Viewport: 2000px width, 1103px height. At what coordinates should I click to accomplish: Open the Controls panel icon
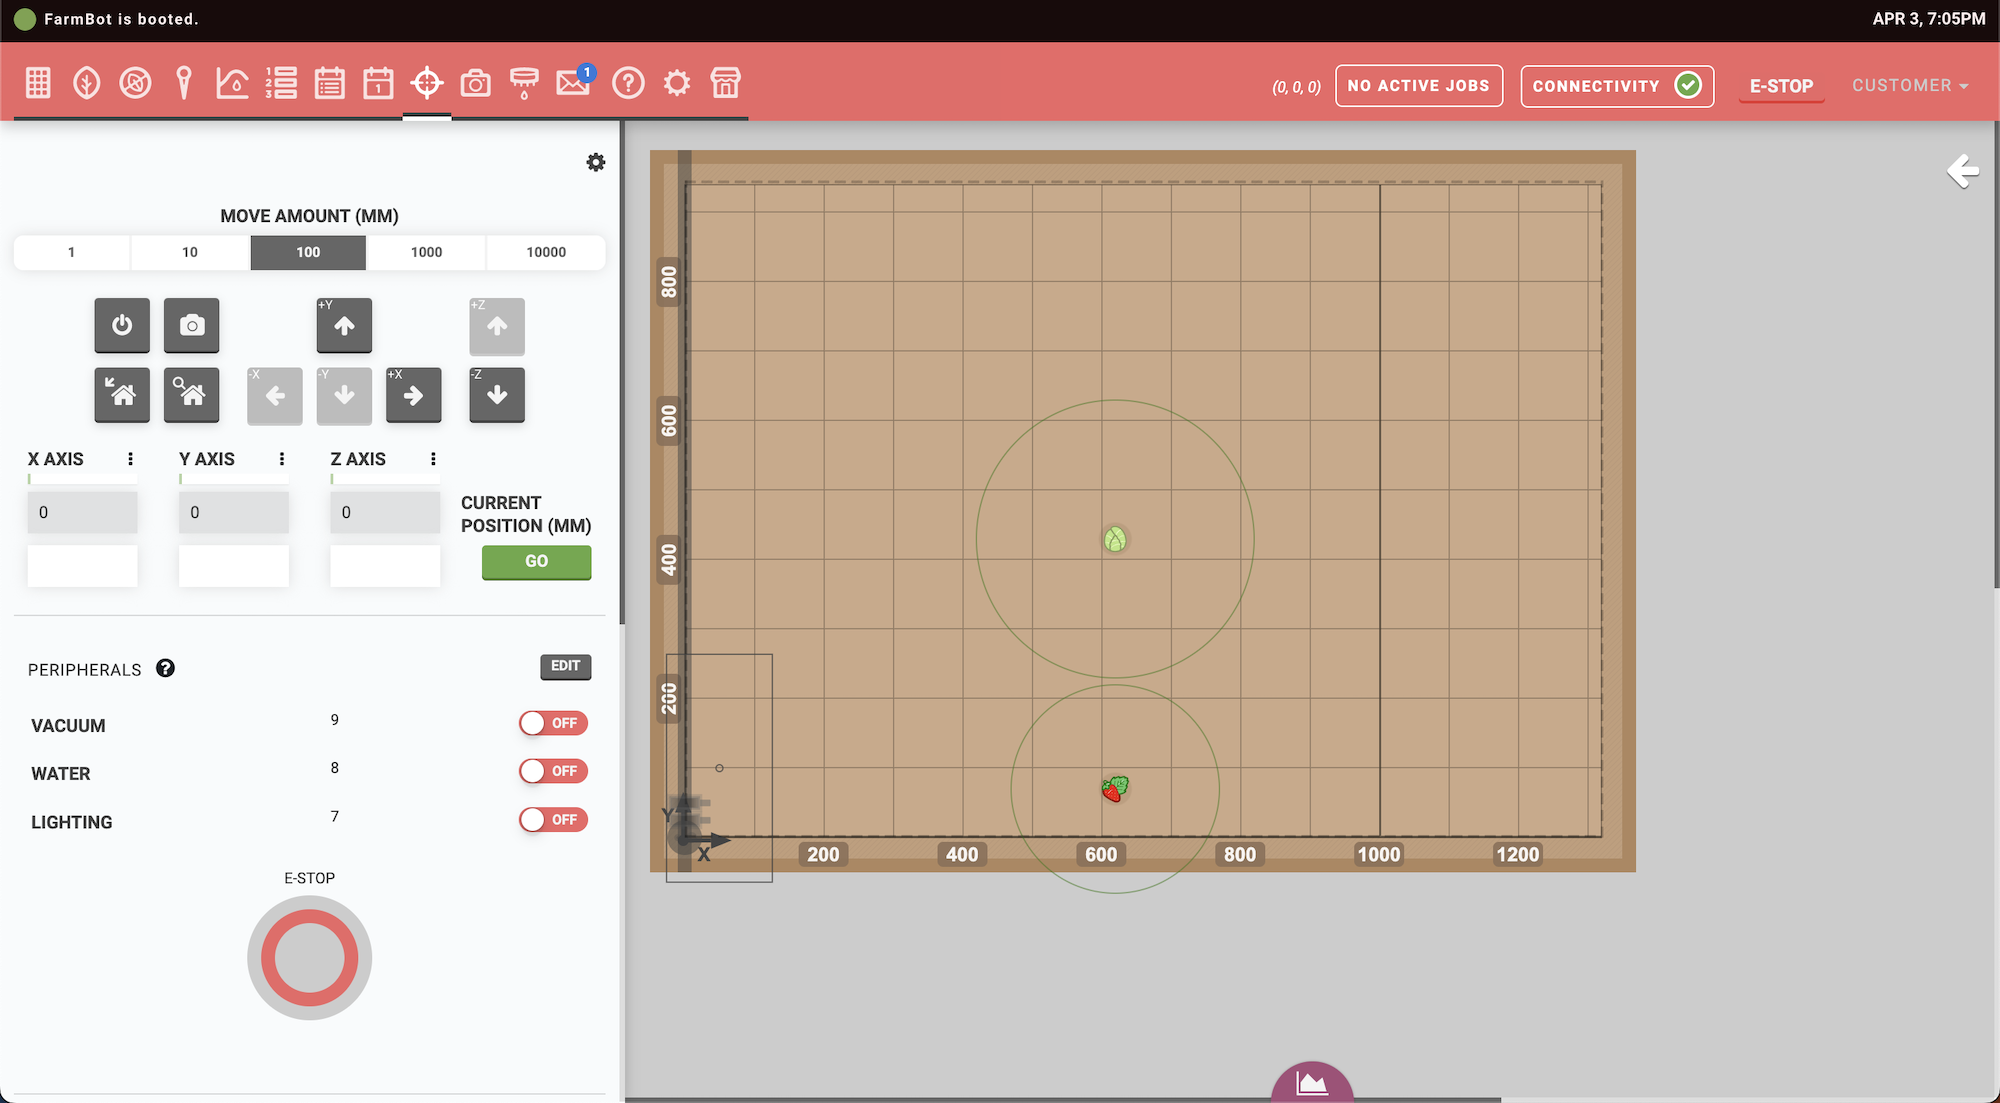pos(428,84)
